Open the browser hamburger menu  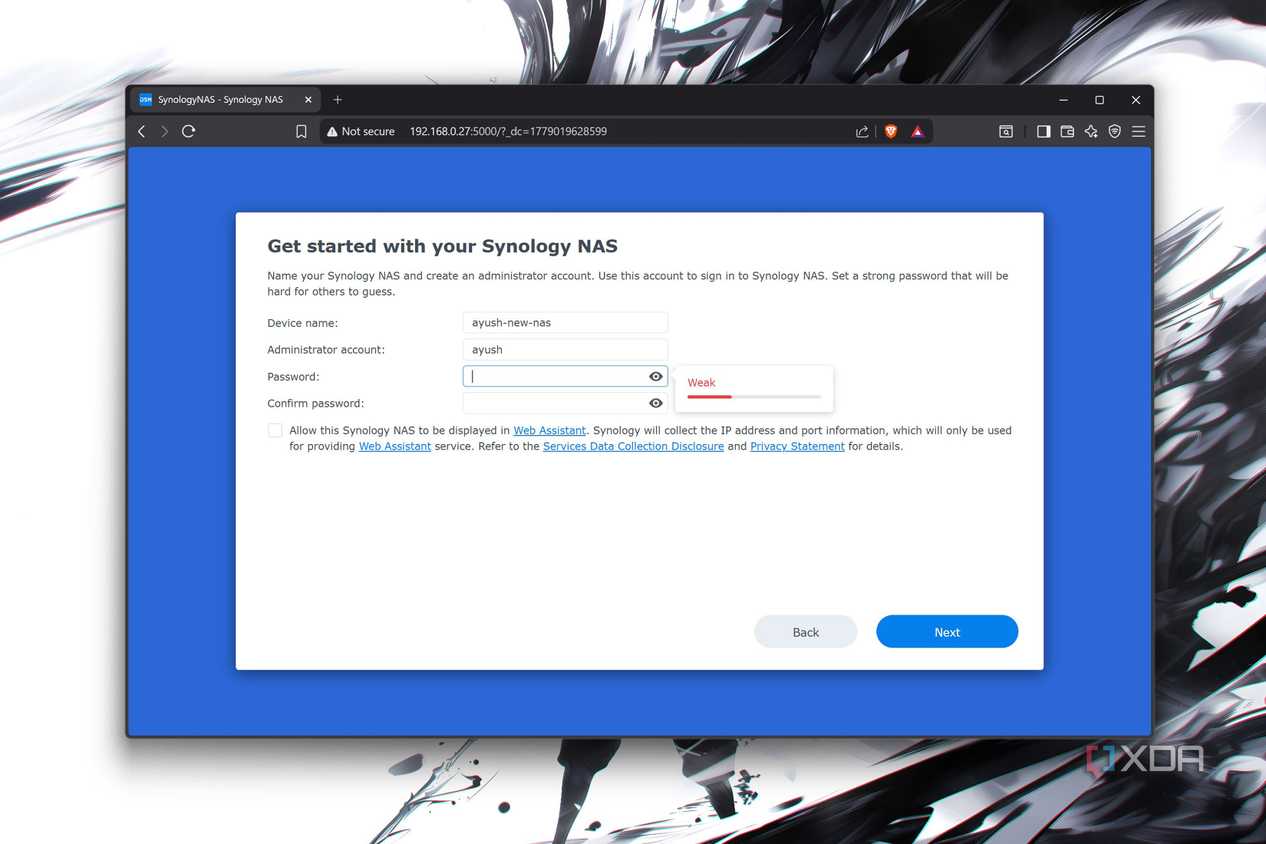coord(1138,131)
